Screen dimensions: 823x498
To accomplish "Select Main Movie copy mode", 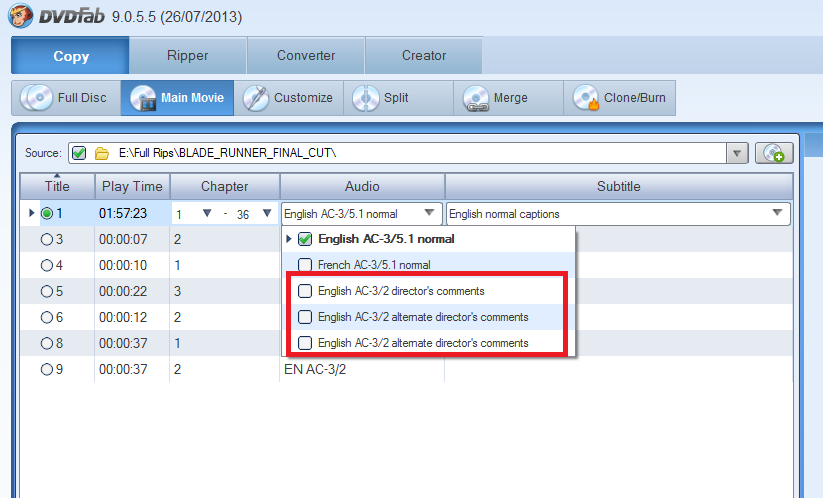I will [x=177, y=98].
